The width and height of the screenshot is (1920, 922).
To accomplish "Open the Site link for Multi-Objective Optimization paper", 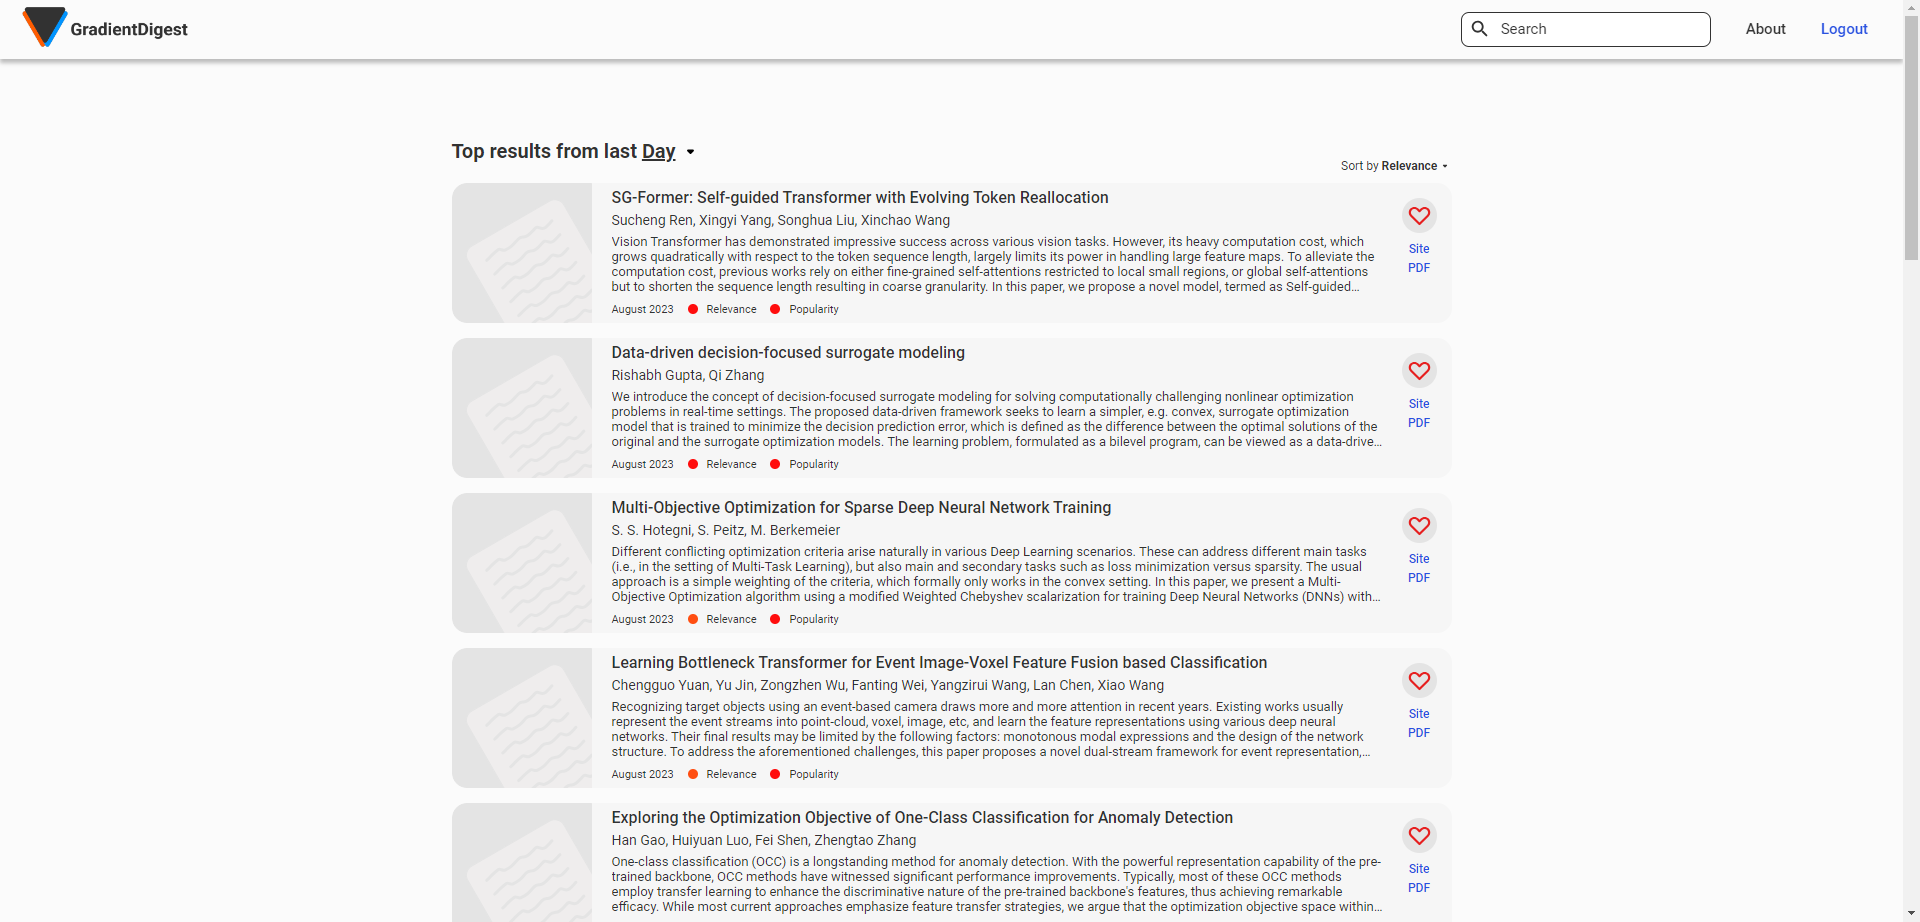I will point(1419,559).
